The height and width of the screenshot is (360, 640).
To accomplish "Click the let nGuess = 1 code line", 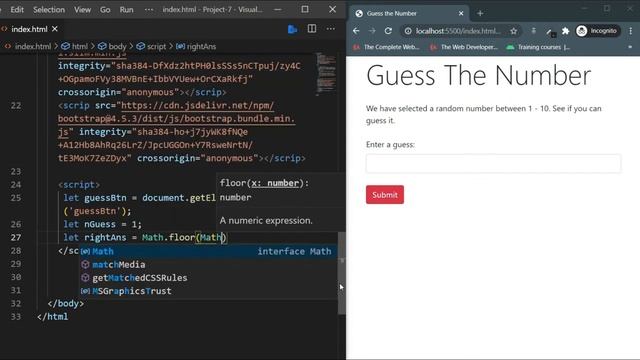I will click(102, 224).
